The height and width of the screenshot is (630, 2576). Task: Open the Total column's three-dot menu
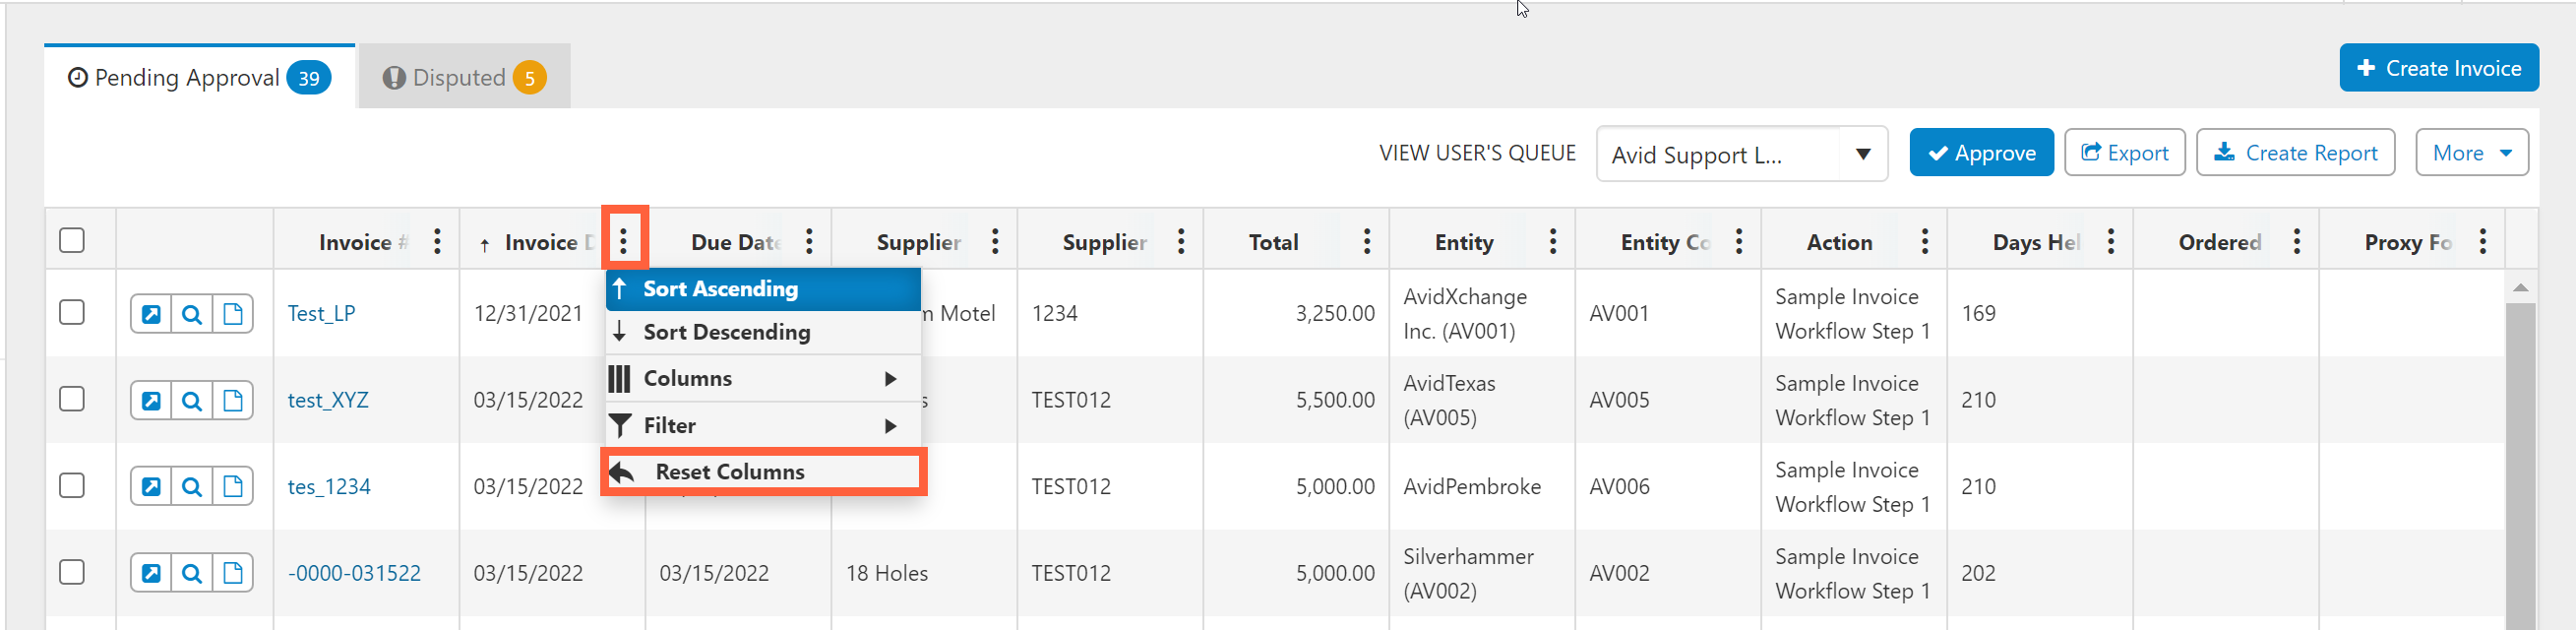coord(1367,241)
